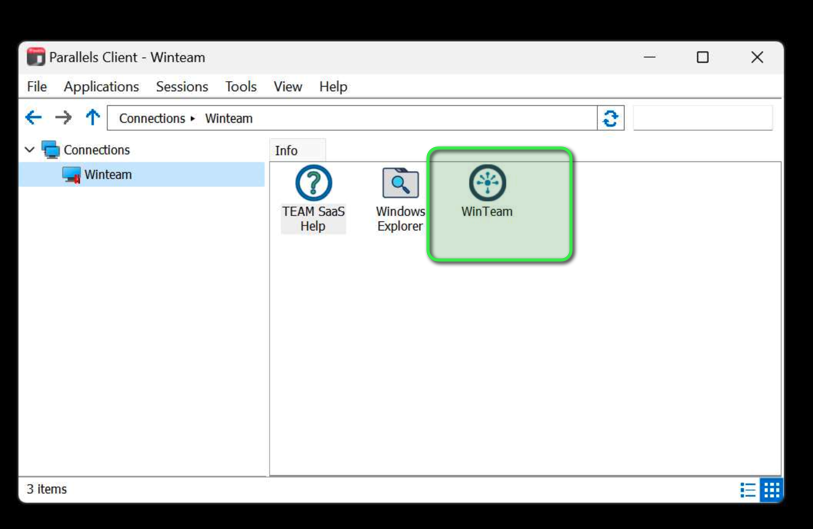This screenshot has width=813, height=529.
Task: Close the Parallels Client window
Action: coord(757,57)
